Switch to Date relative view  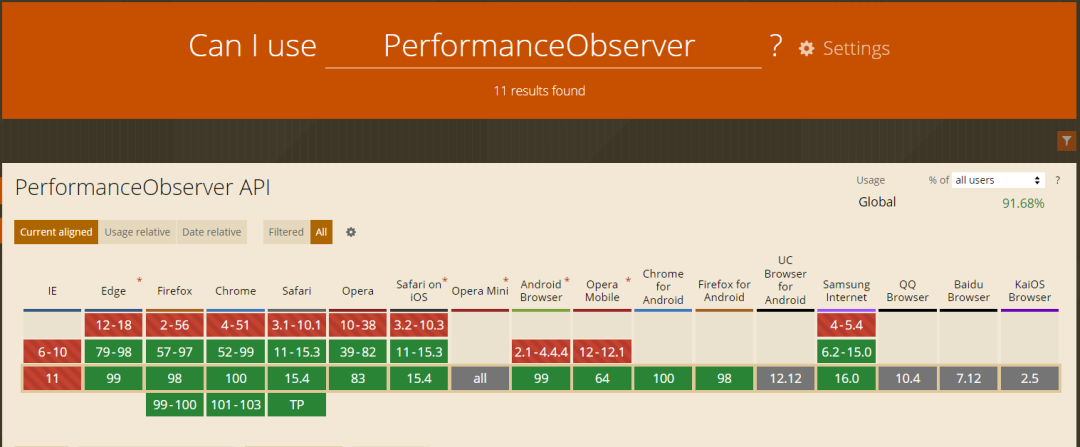coord(211,232)
